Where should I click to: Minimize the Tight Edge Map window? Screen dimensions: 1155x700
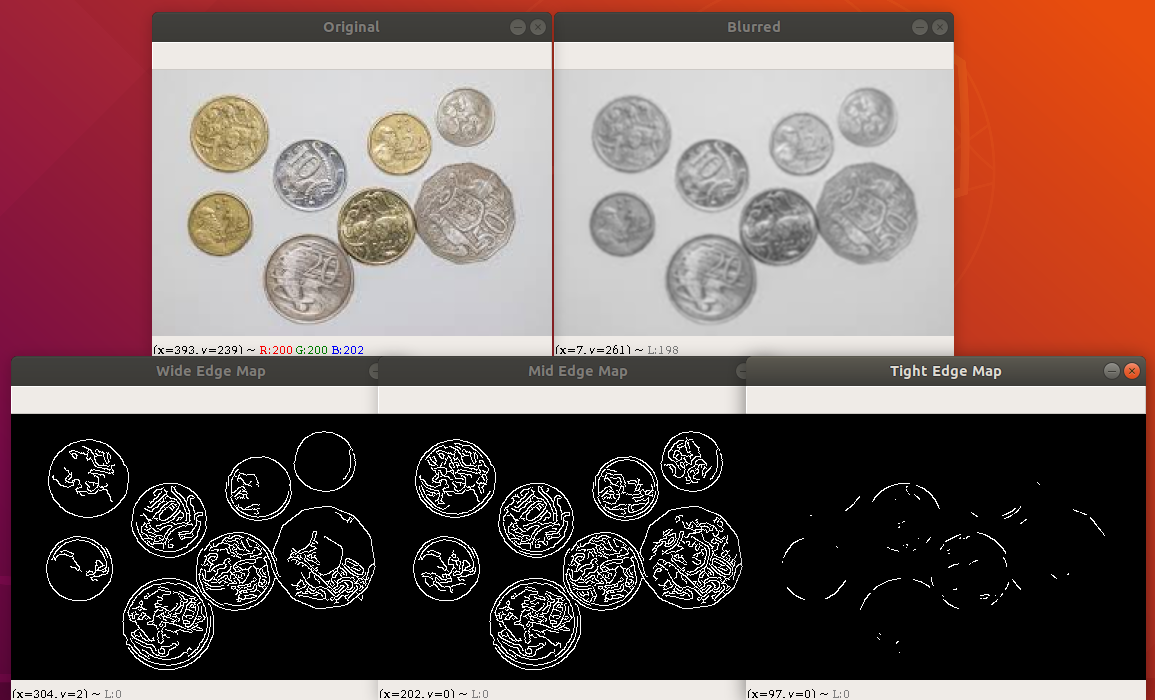(1111, 371)
